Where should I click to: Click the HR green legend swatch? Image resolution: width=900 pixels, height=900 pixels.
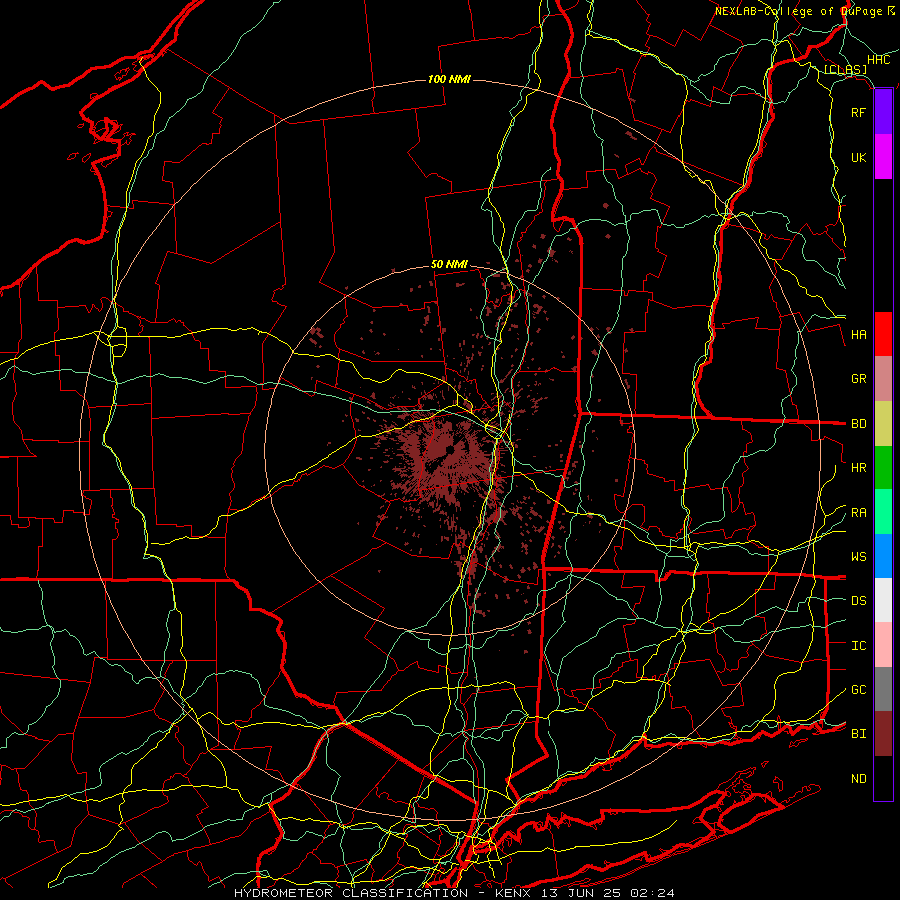pos(883,468)
